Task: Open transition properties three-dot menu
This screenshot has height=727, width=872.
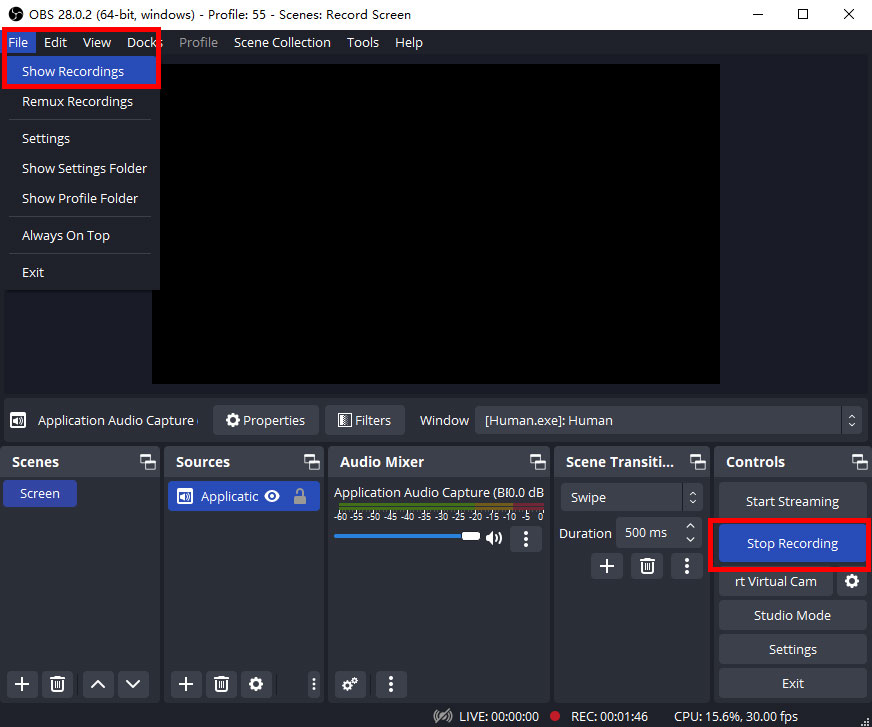Action: pyautogui.click(x=687, y=566)
